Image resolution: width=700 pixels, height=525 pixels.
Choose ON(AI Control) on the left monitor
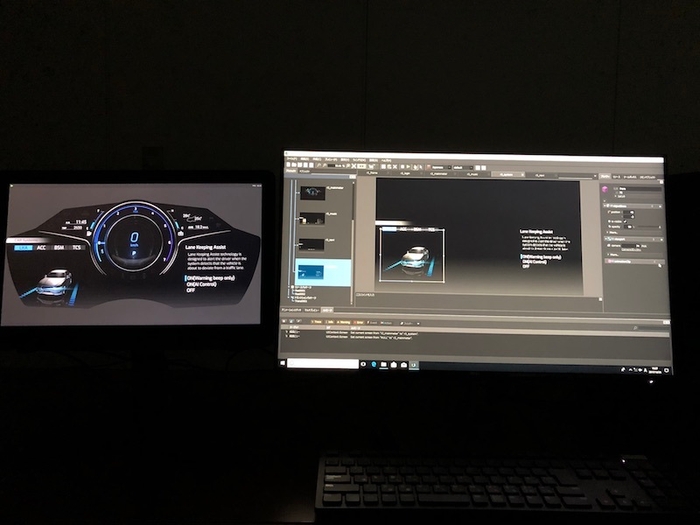[205, 285]
